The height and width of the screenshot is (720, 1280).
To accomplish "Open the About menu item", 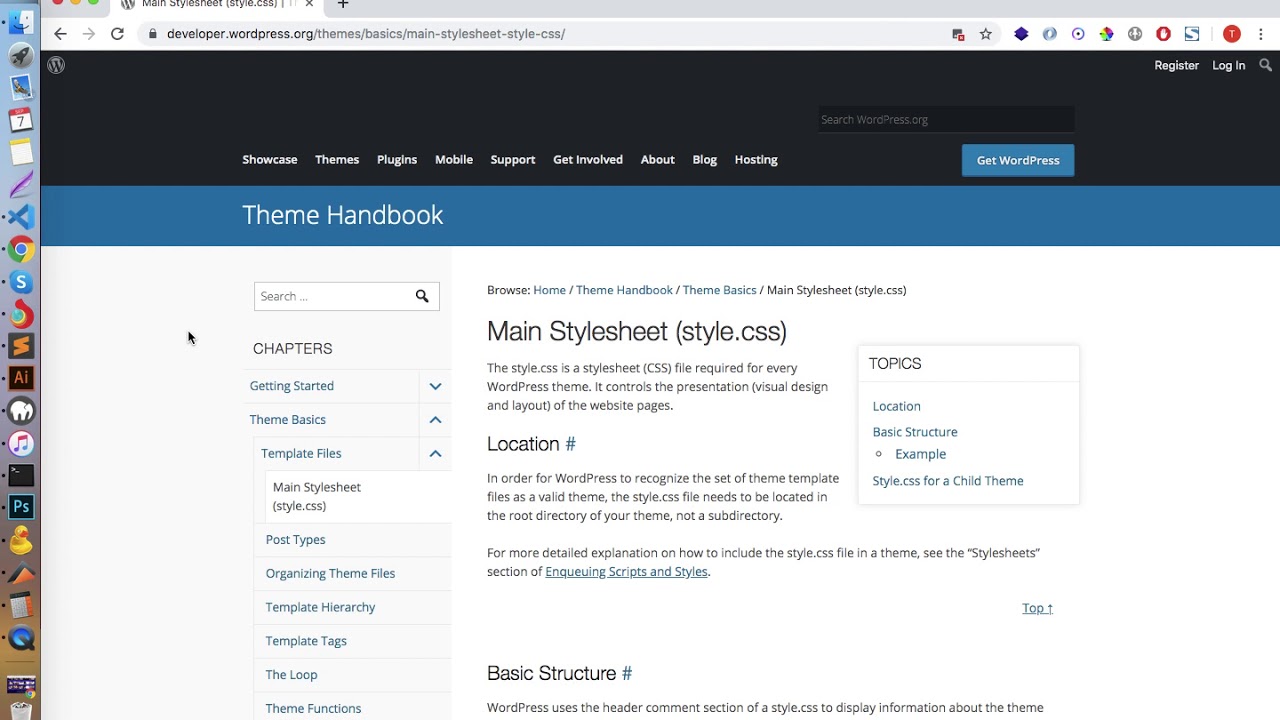I will [x=658, y=160].
